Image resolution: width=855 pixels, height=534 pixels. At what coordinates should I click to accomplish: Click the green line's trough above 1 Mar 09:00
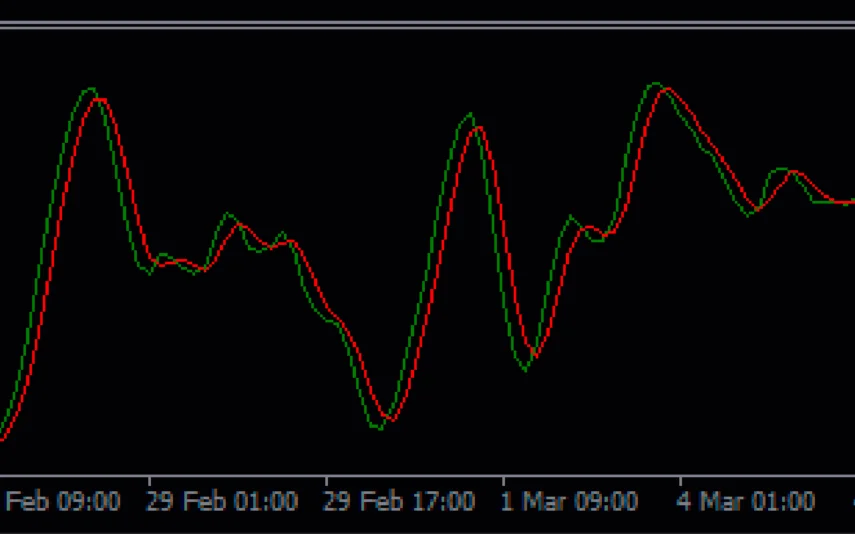(x=525, y=371)
